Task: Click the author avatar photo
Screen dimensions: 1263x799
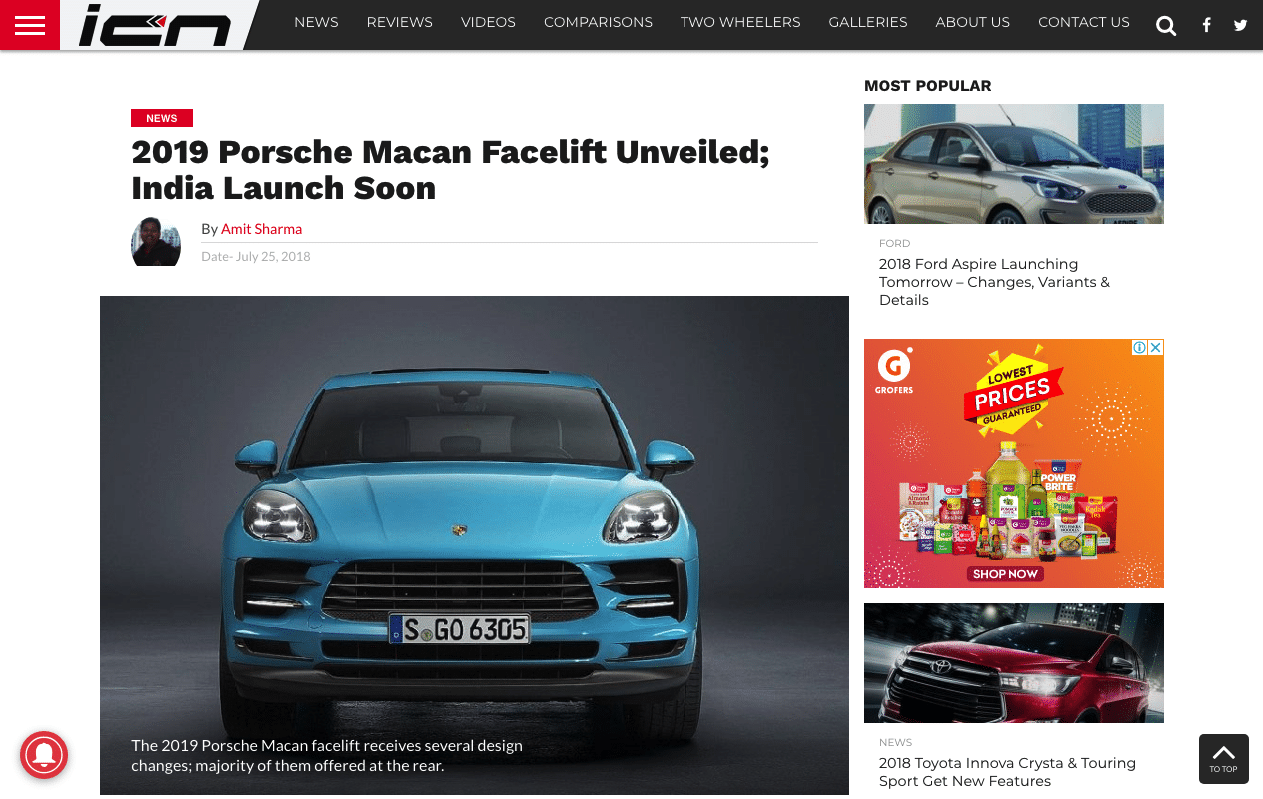Action: coord(156,241)
